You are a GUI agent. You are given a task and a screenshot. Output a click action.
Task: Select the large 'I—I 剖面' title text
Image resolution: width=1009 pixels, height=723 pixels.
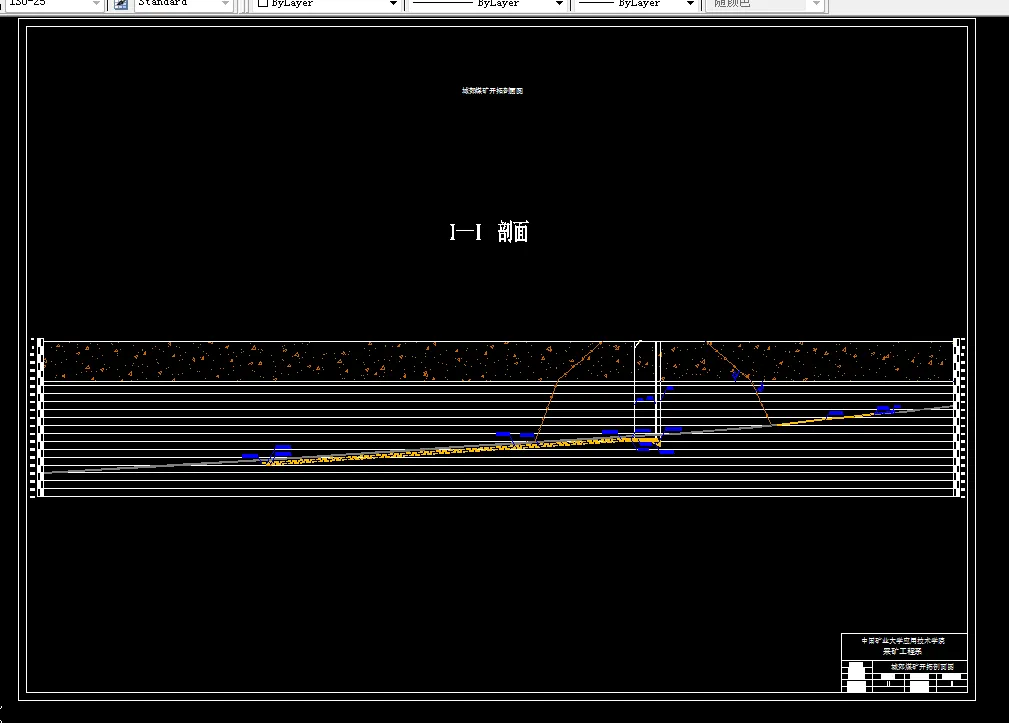pos(489,232)
